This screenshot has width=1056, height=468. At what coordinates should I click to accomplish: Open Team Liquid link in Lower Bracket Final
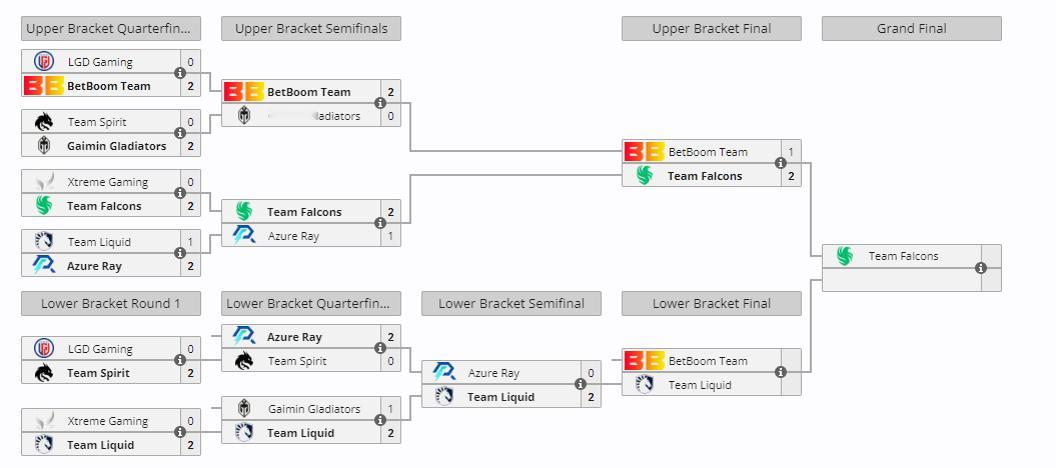tap(700, 385)
